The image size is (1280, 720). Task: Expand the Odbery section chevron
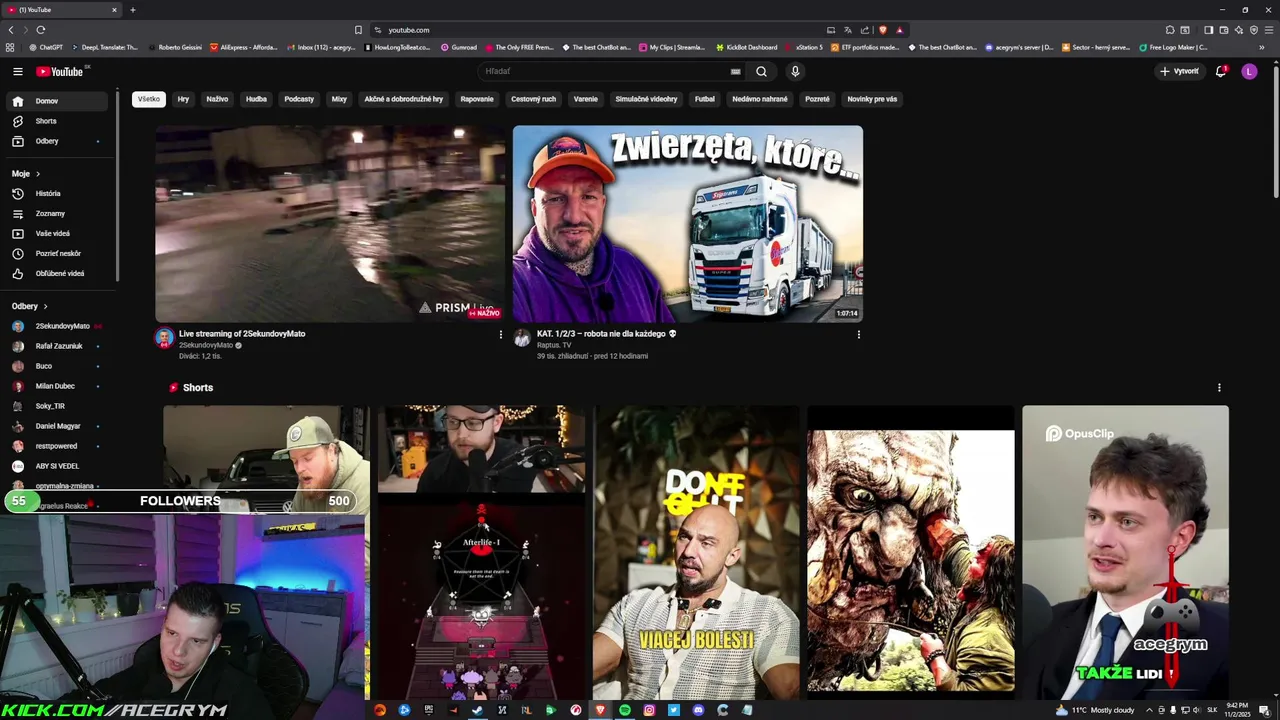coord(45,306)
